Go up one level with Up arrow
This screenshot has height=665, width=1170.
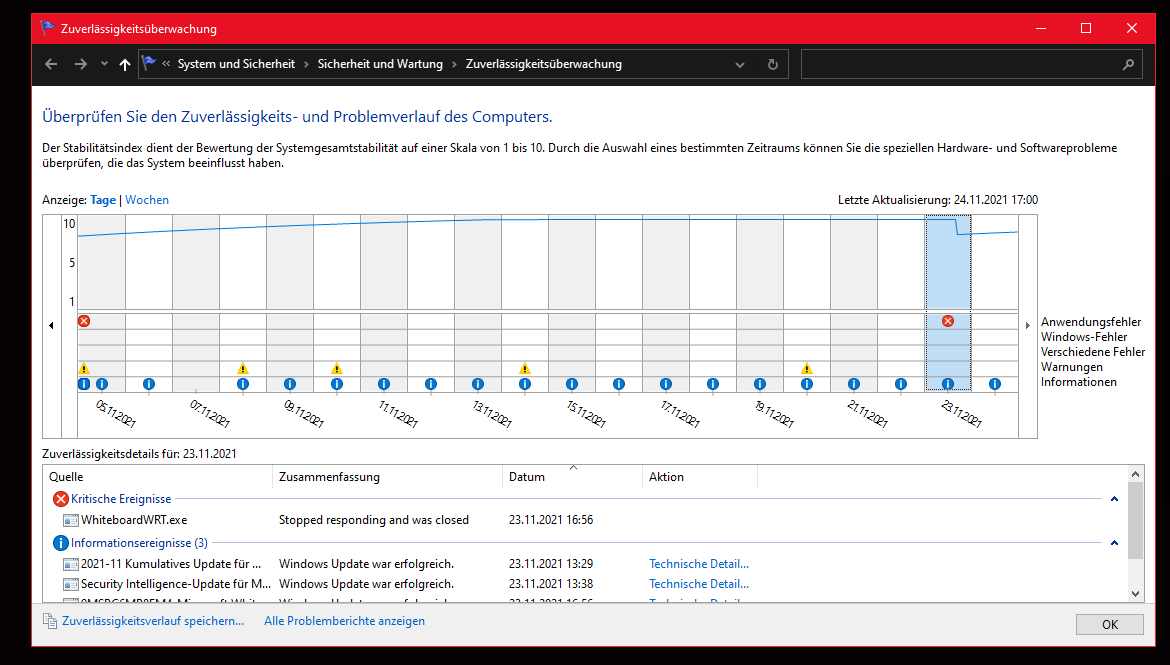(125, 64)
